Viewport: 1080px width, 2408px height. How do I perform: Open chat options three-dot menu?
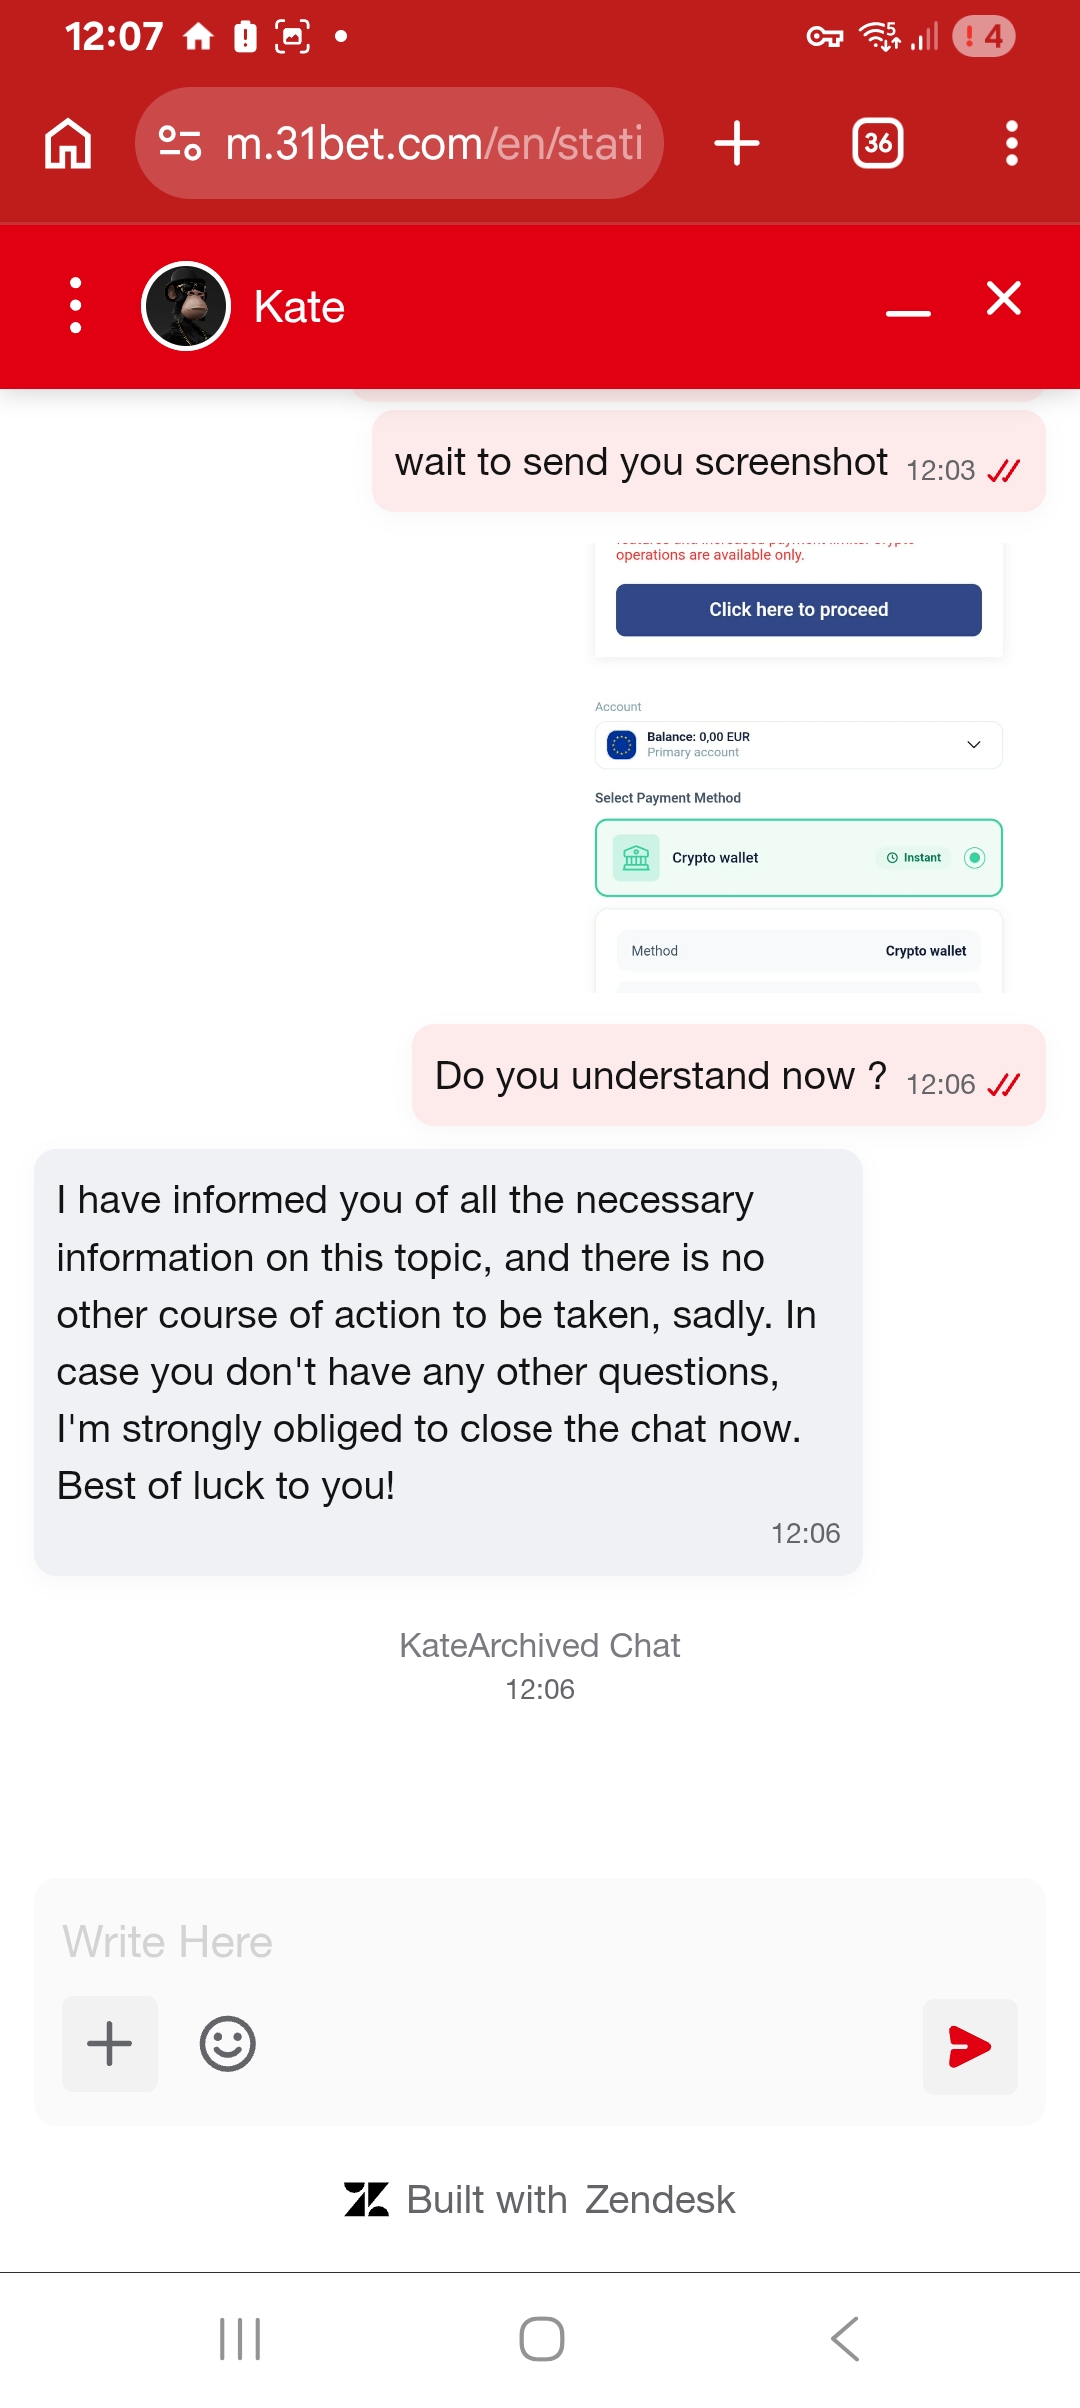coord(75,305)
